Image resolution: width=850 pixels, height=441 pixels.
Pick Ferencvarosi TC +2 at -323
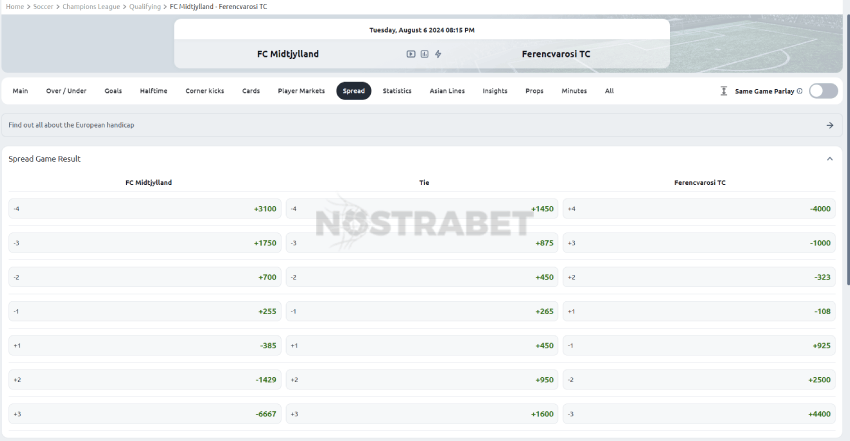[699, 277]
